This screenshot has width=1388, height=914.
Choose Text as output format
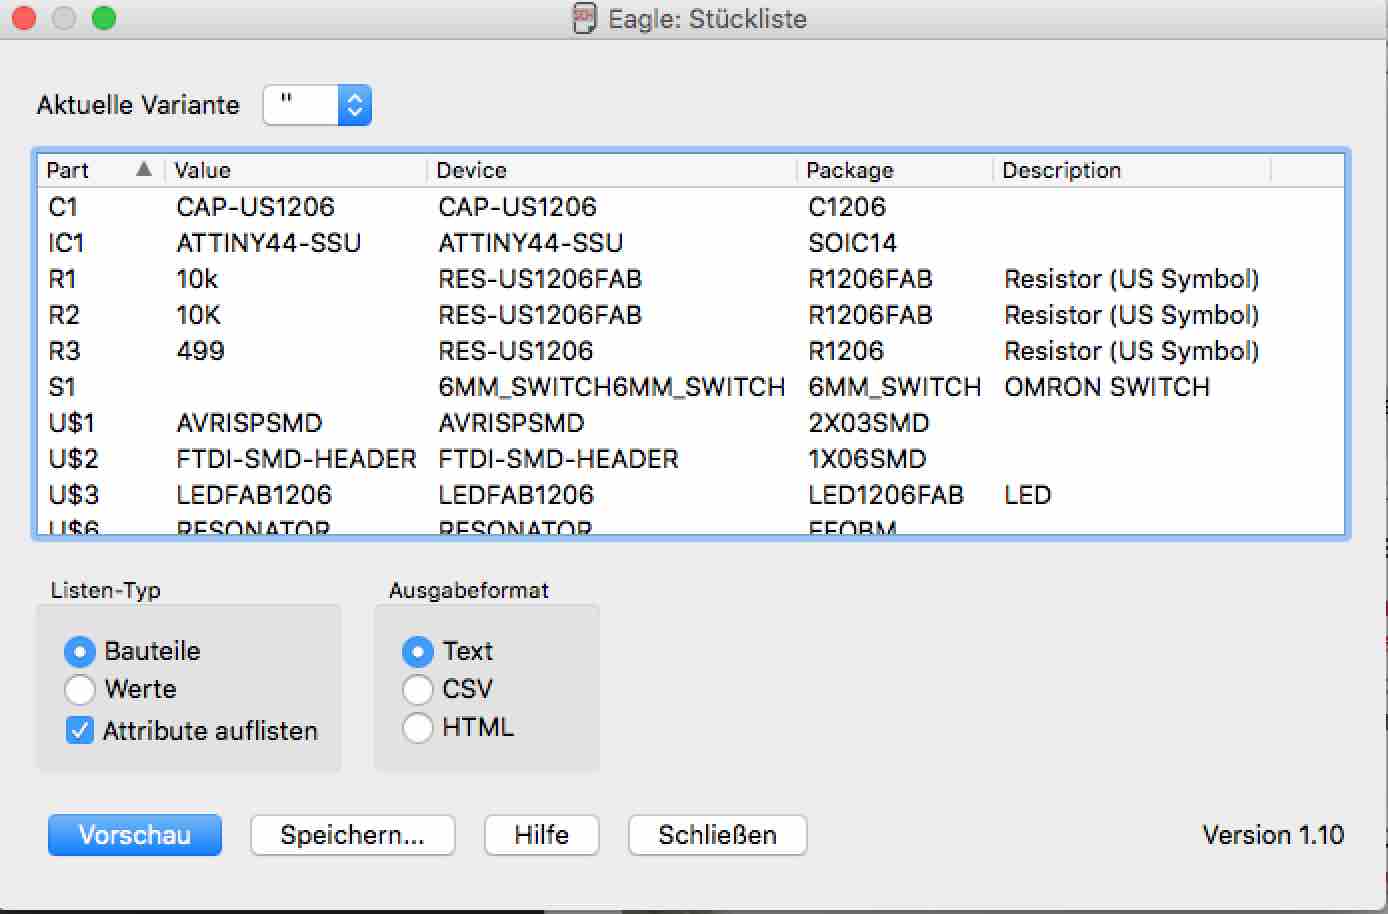coord(418,652)
